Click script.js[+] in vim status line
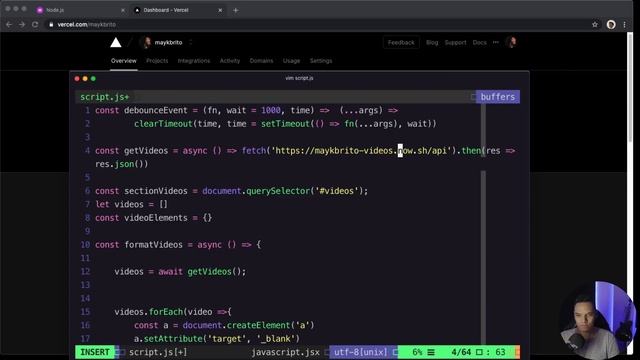Image resolution: width=640 pixels, height=360 pixels. coord(158,352)
